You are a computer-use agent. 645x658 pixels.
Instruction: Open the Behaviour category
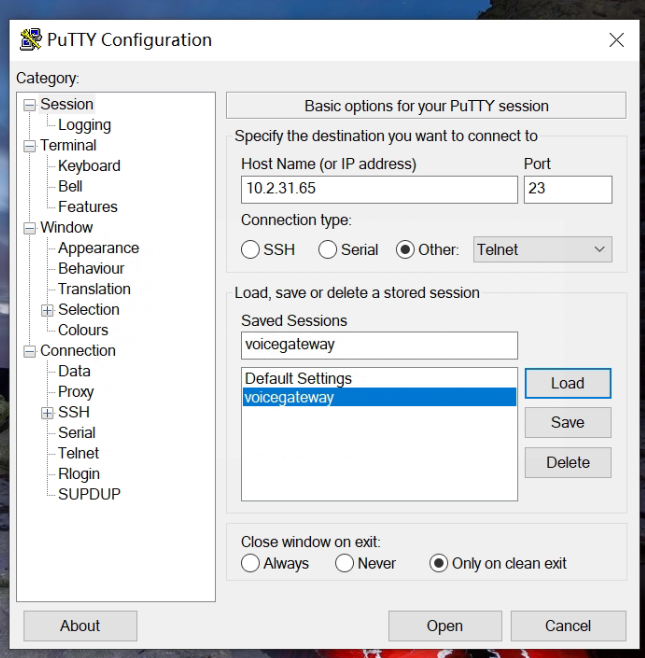[91, 269]
